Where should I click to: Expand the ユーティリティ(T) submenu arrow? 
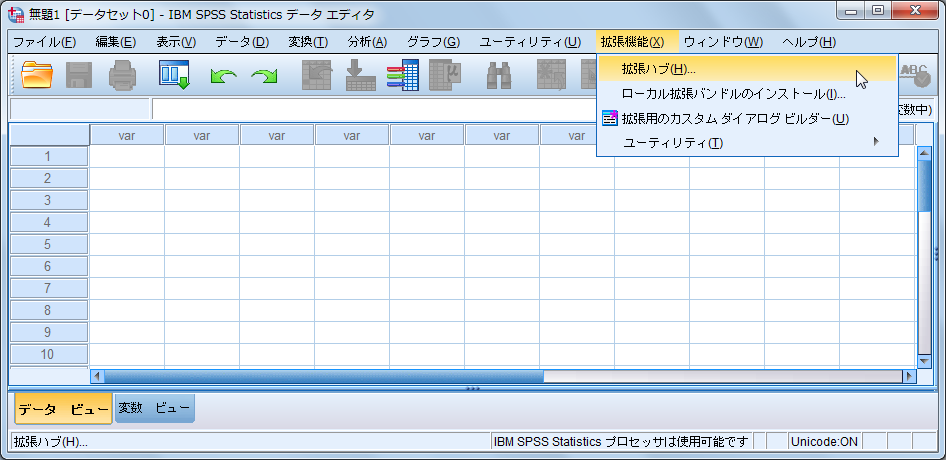pyautogui.click(x=876, y=142)
